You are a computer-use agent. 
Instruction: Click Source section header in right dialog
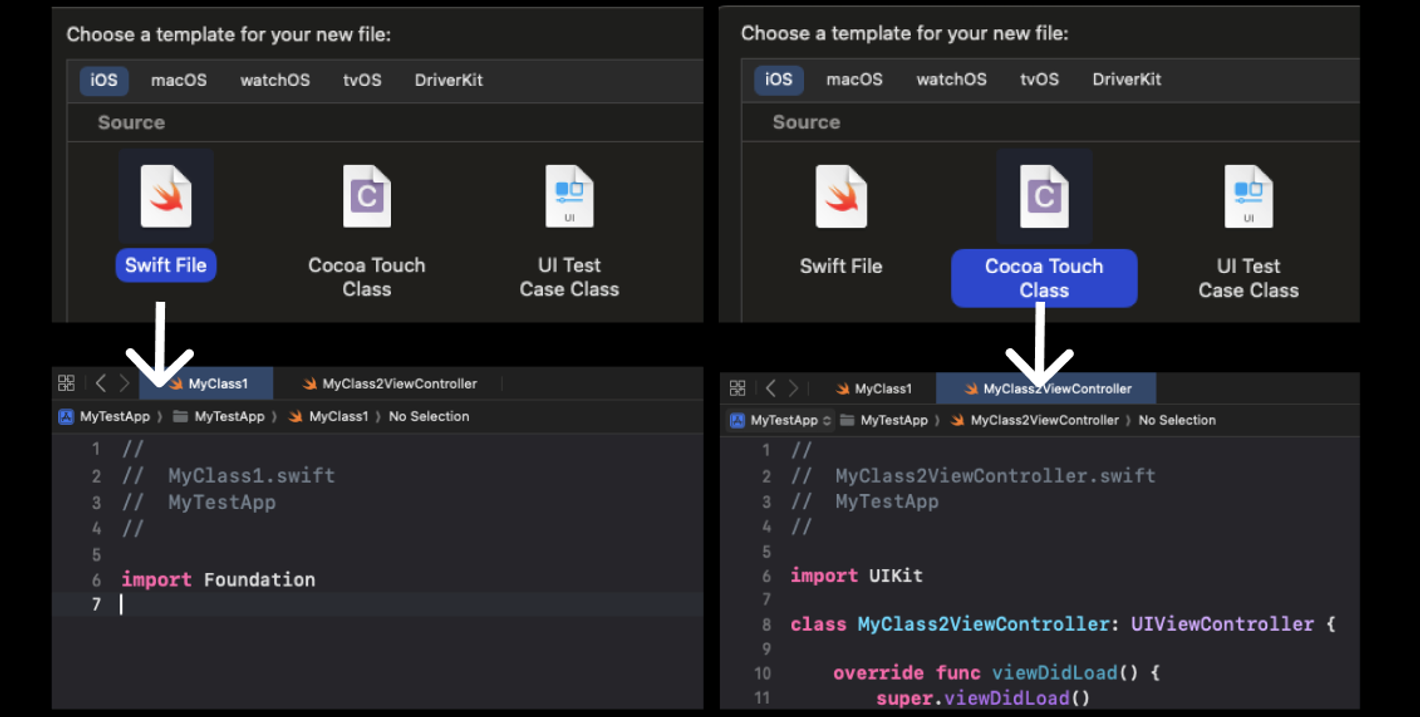[806, 122]
